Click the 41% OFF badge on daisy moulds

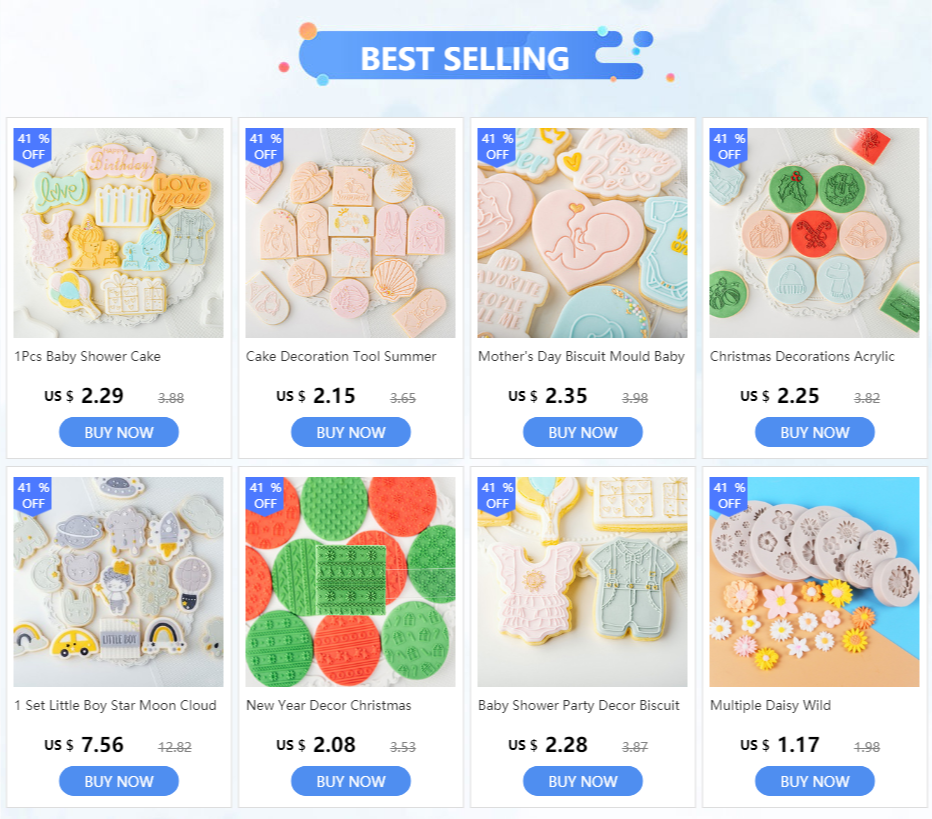[x=729, y=496]
